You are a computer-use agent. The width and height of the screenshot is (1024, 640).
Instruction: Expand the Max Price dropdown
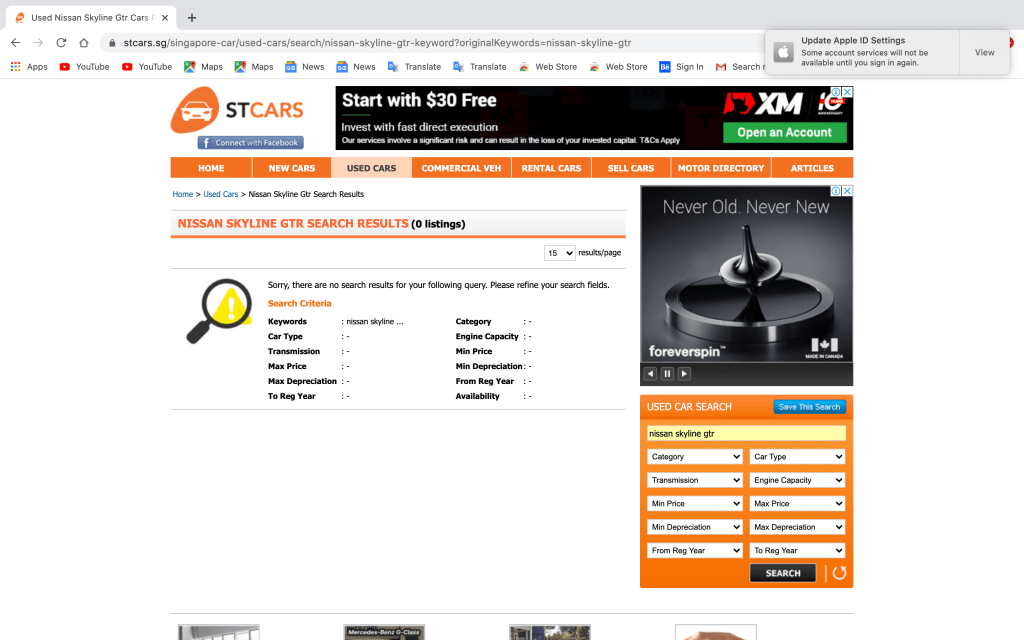point(797,504)
